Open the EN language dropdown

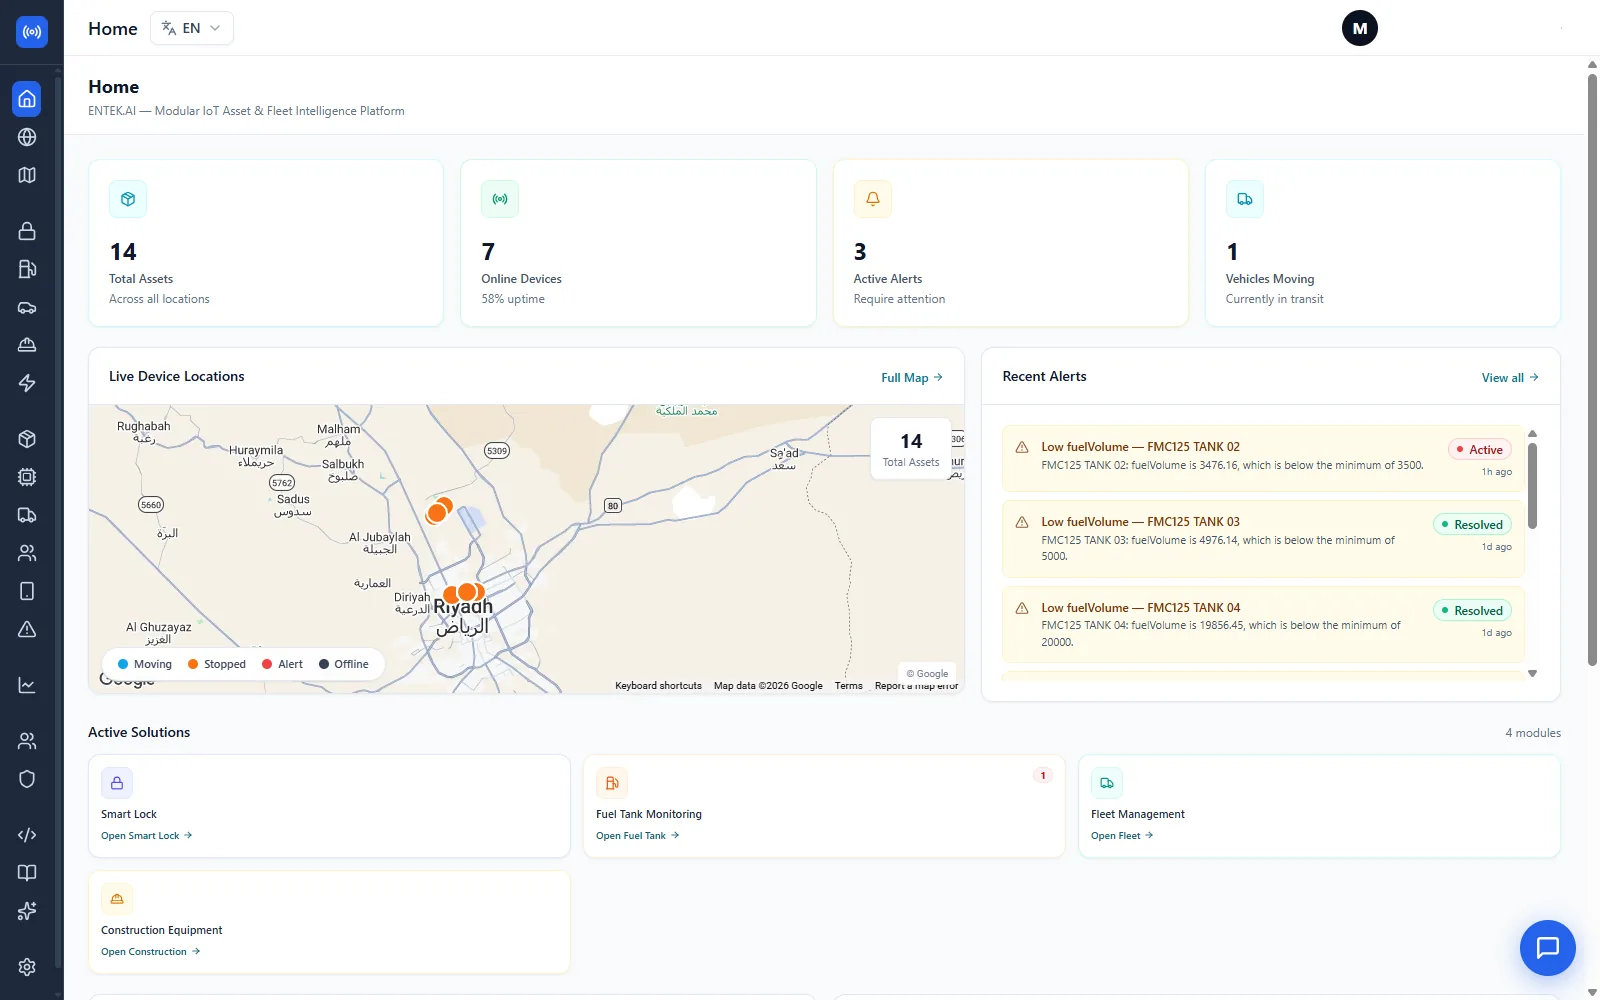192,28
